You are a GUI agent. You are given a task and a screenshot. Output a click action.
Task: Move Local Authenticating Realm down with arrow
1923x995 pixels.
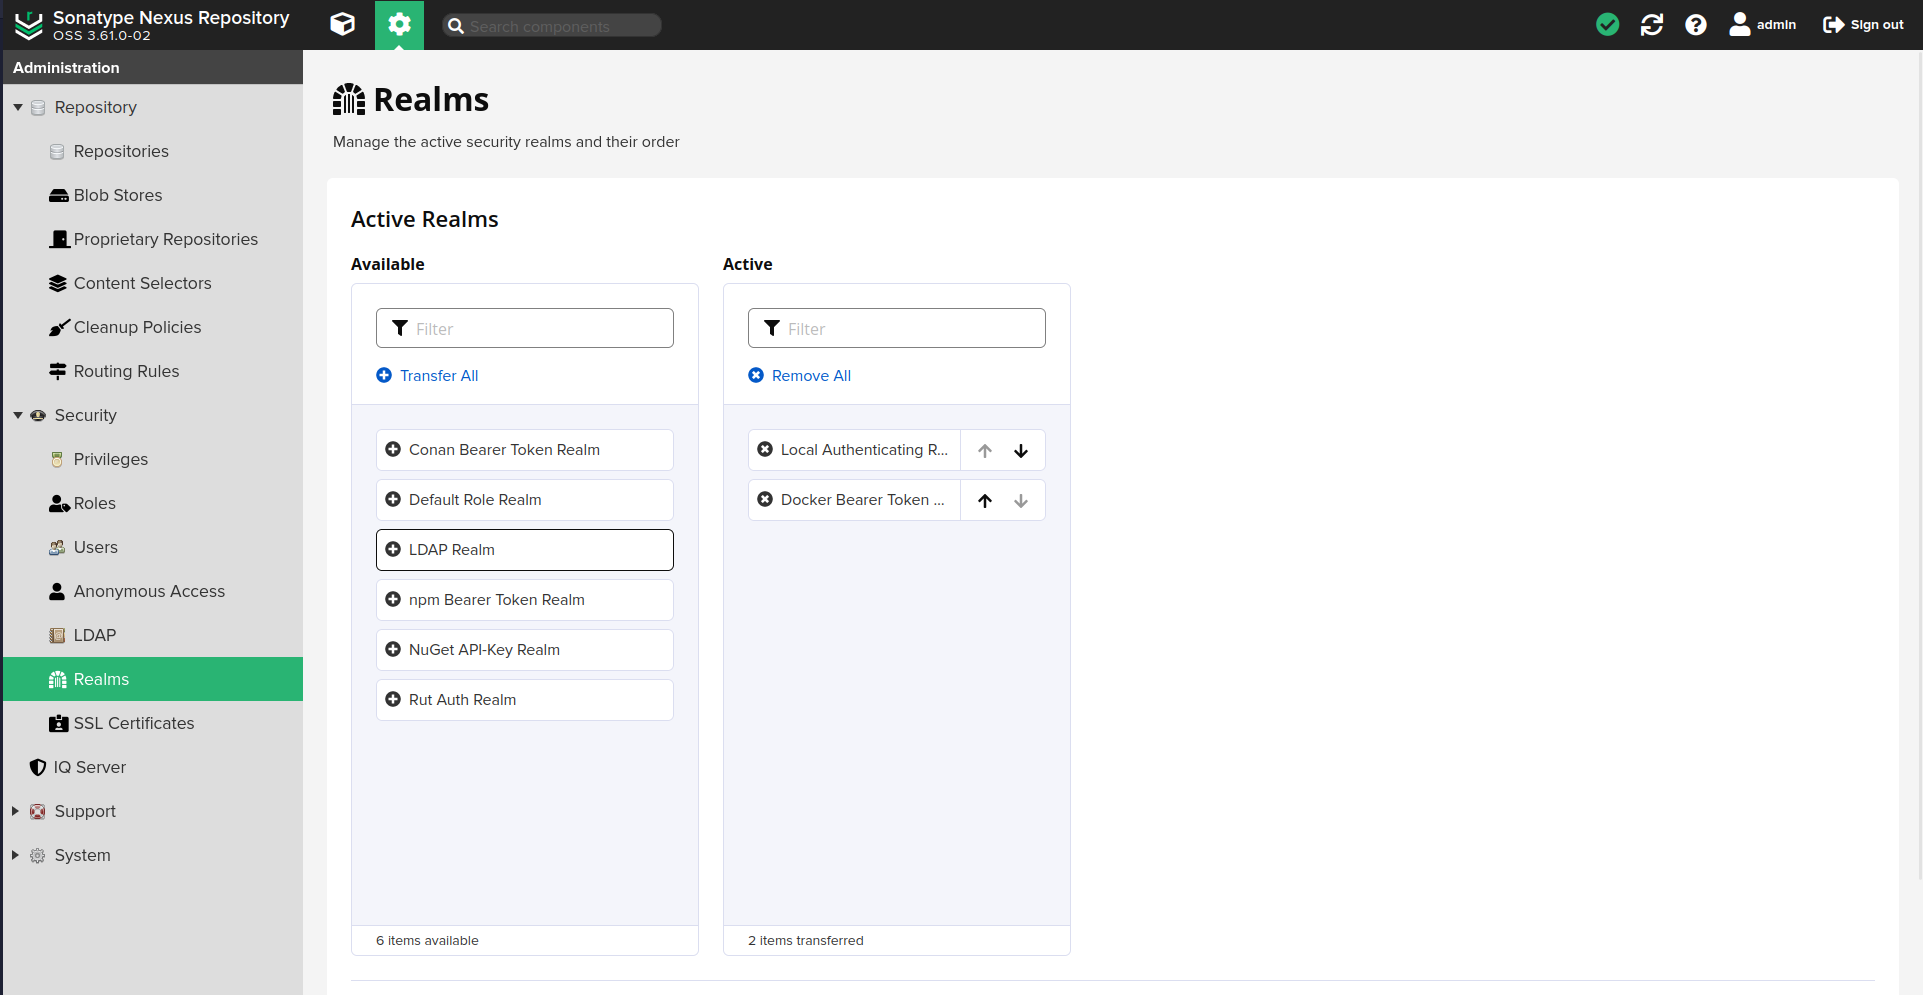click(1021, 450)
